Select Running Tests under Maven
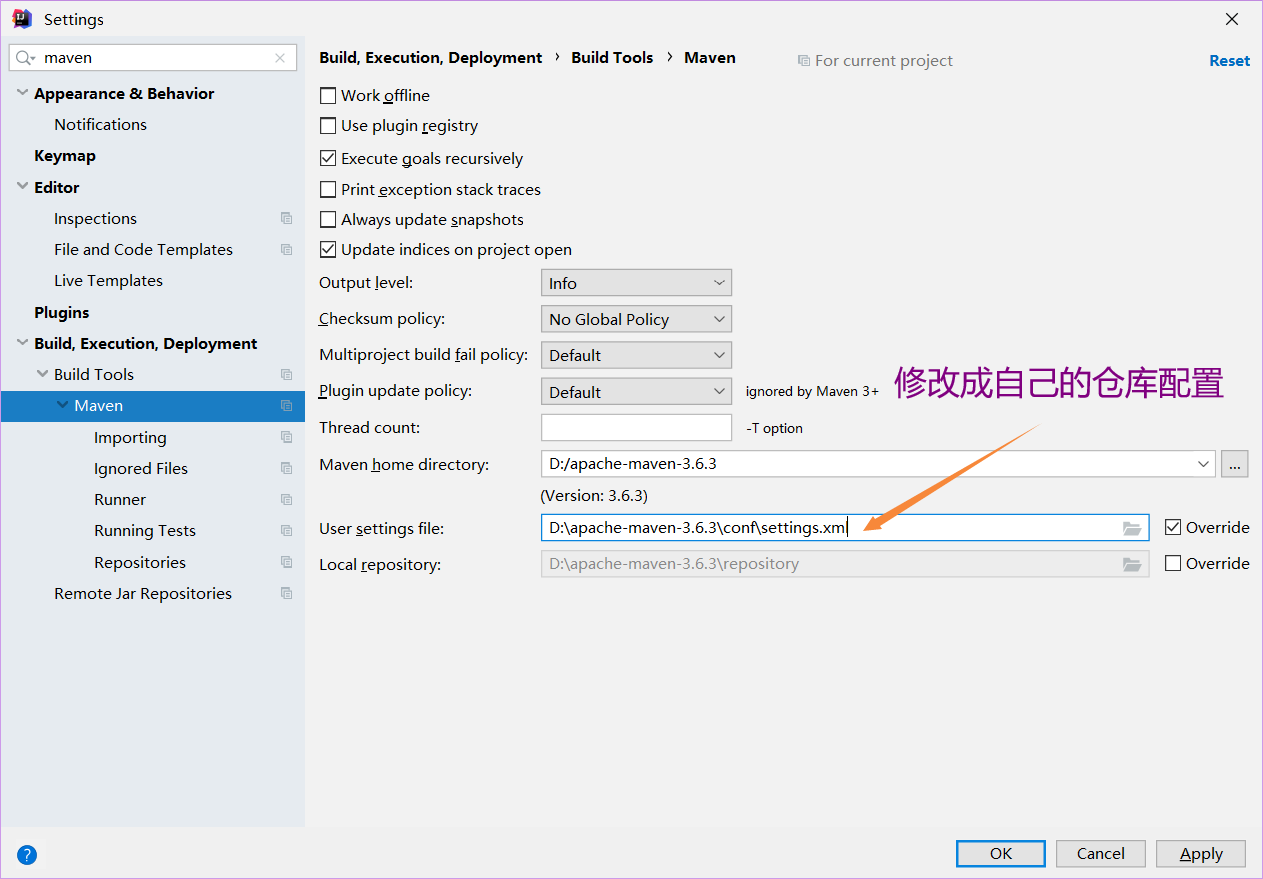This screenshot has height=879, width=1263. coord(145,530)
